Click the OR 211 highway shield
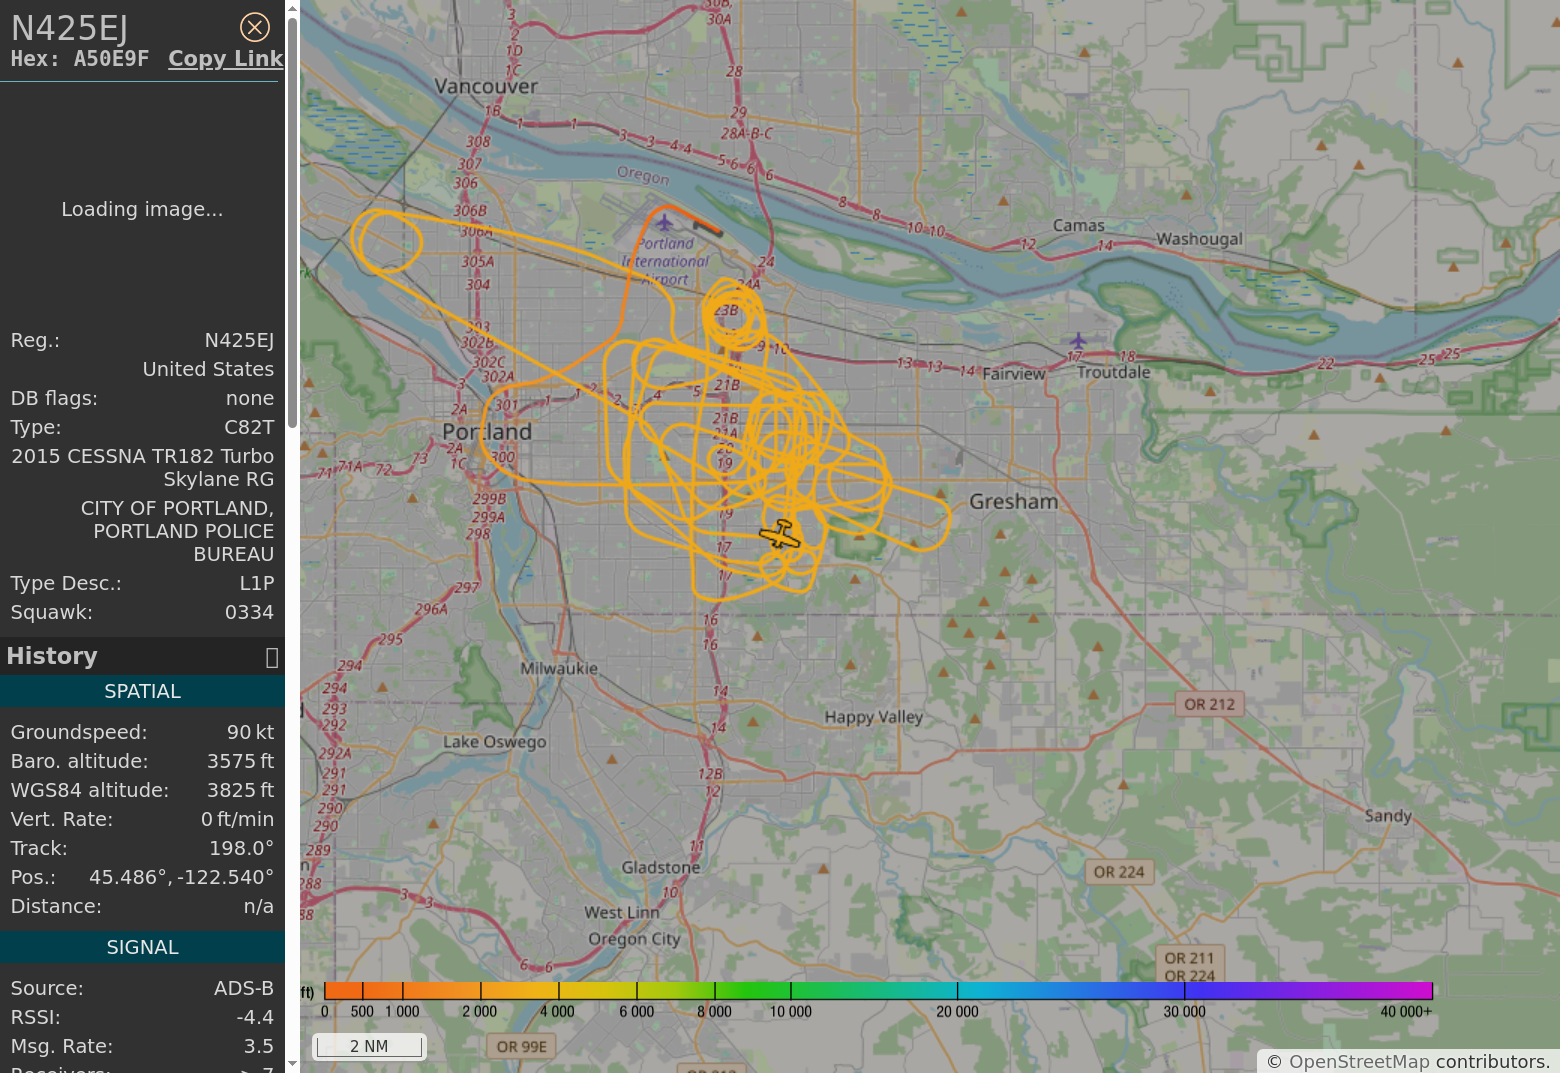 pyautogui.click(x=1189, y=958)
